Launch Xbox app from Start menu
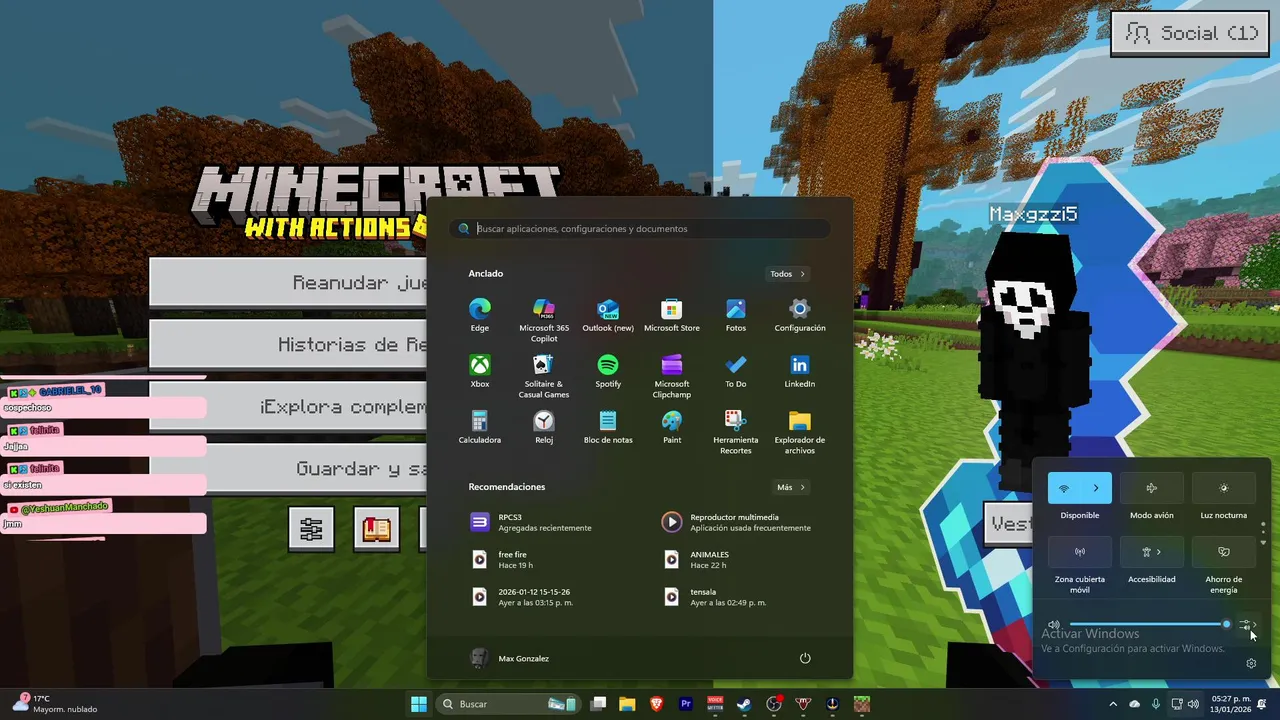1280x720 pixels. click(x=480, y=371)
